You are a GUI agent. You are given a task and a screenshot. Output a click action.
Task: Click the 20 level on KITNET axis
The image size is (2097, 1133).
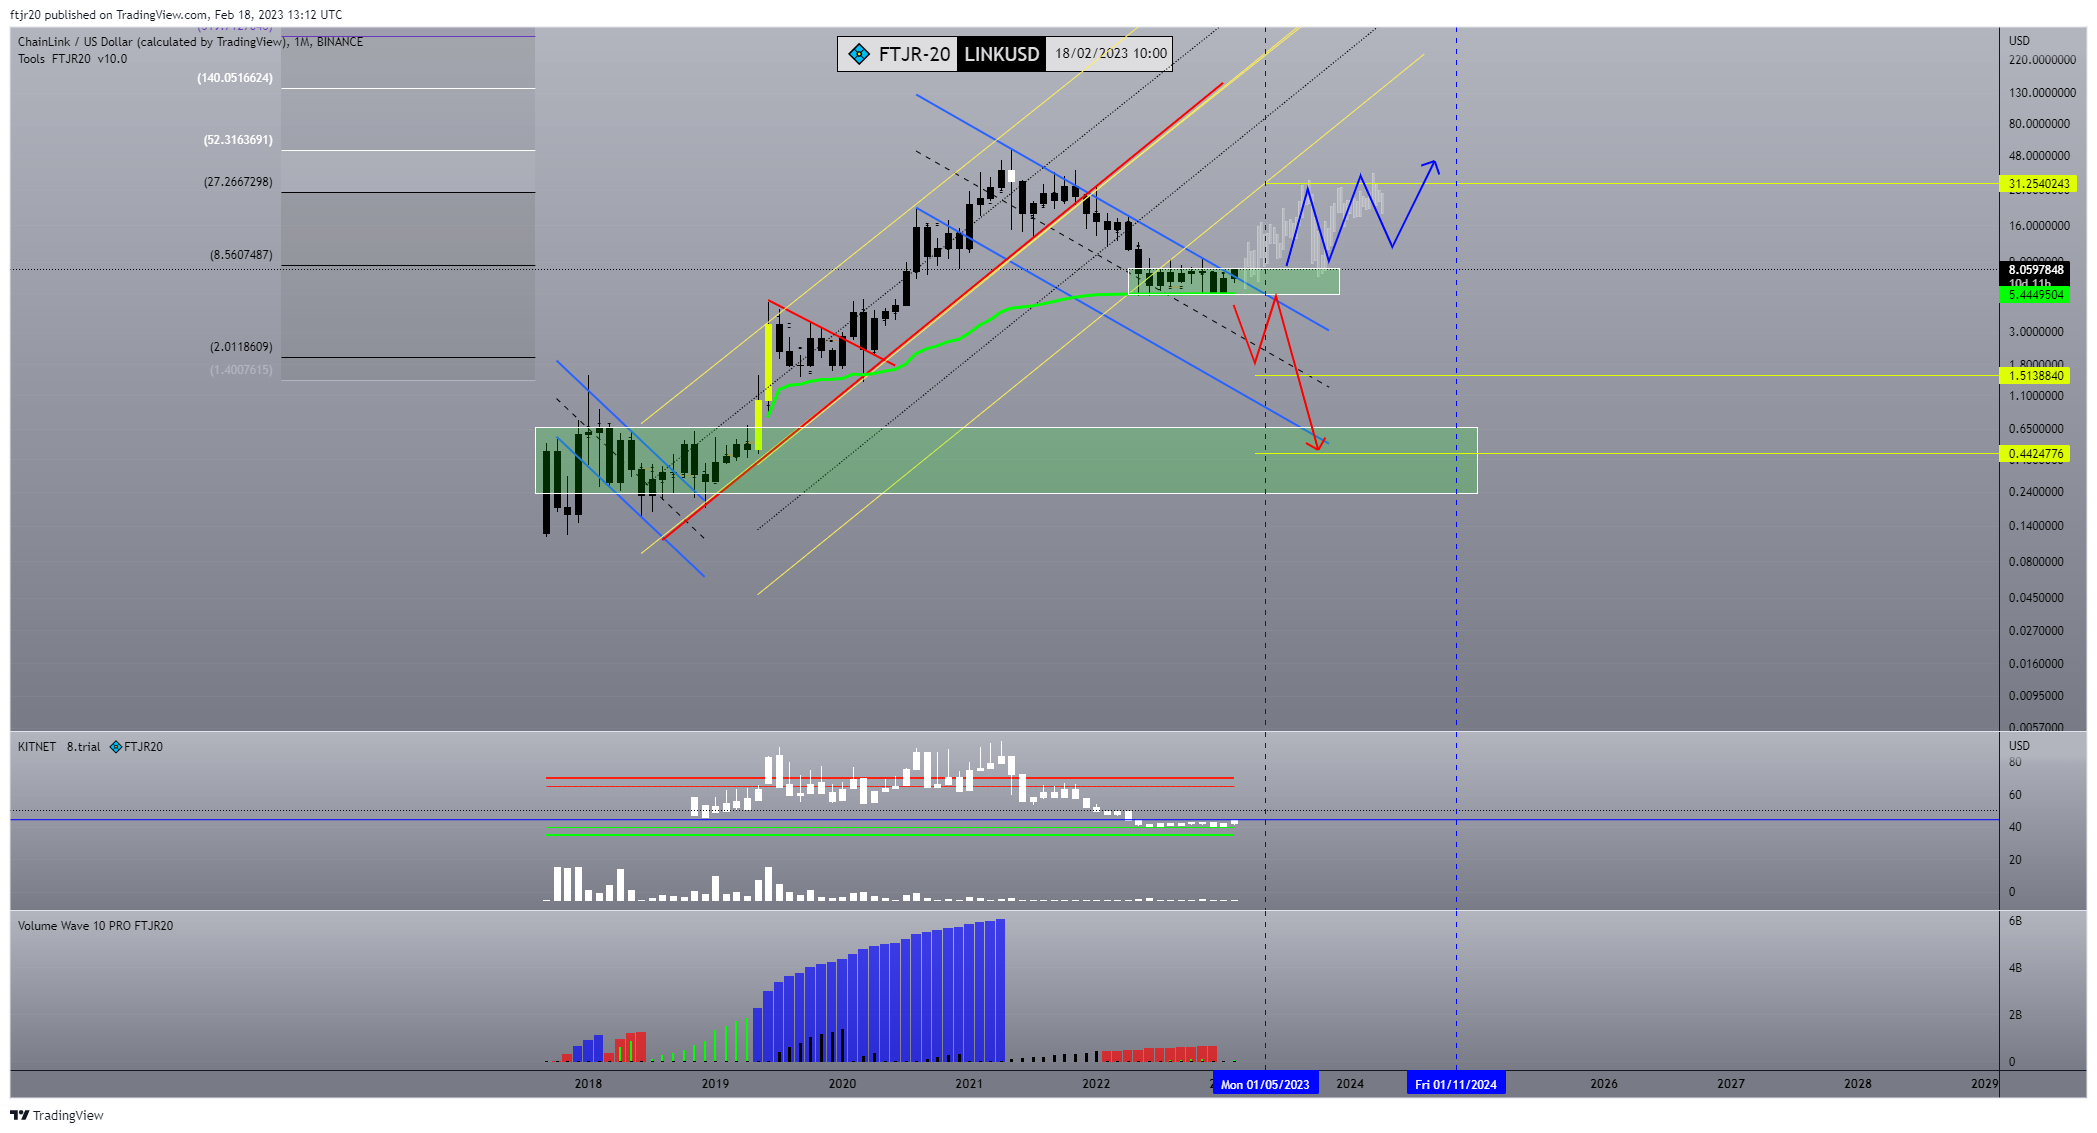click(2015, 860)
